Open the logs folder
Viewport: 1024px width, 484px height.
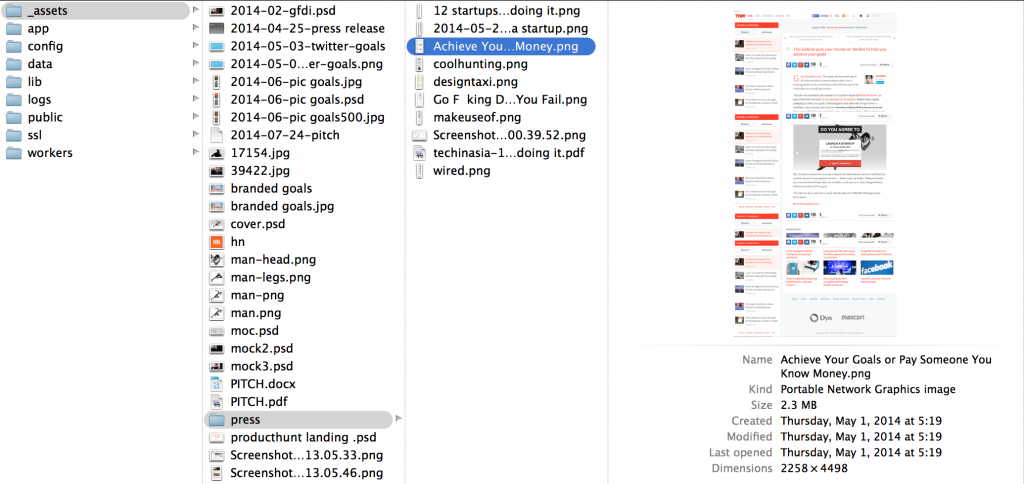pos(39,100)
